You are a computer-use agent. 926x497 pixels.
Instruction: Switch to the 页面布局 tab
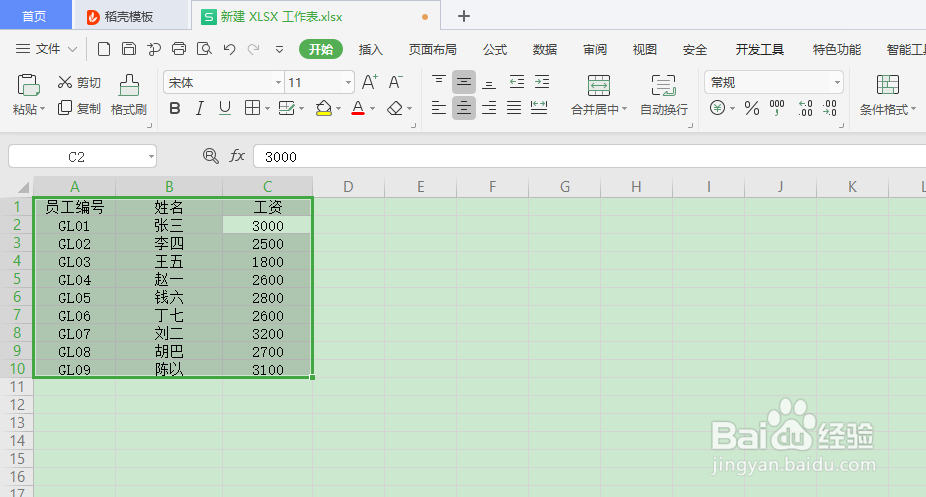point(433,50)
